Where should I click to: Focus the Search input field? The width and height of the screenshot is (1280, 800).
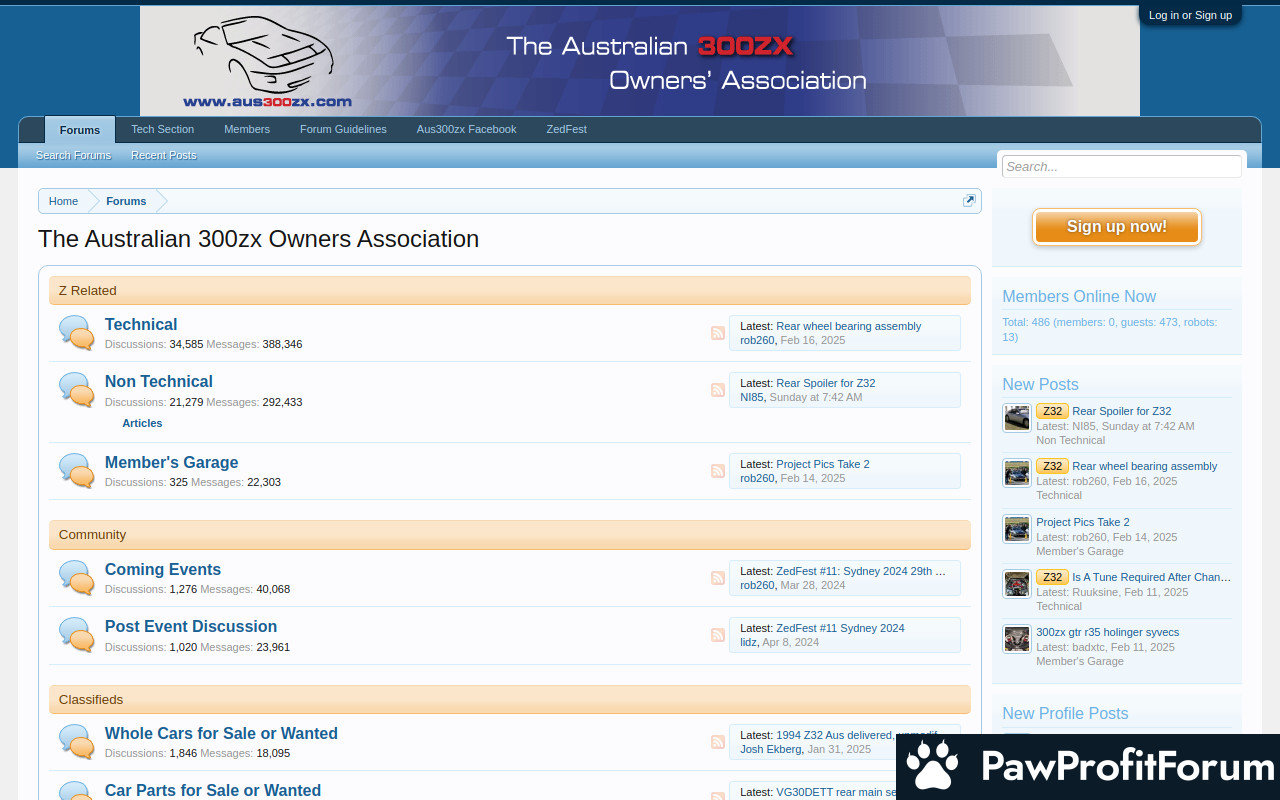pos(1122,167)
